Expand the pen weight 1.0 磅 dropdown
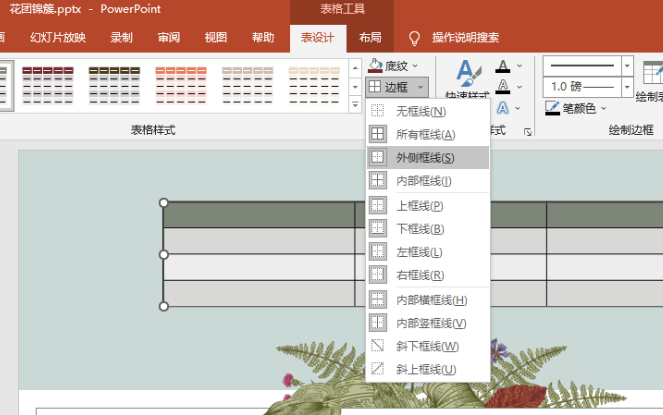Viewport: 663px width, 415px height. tap(628, 86)
